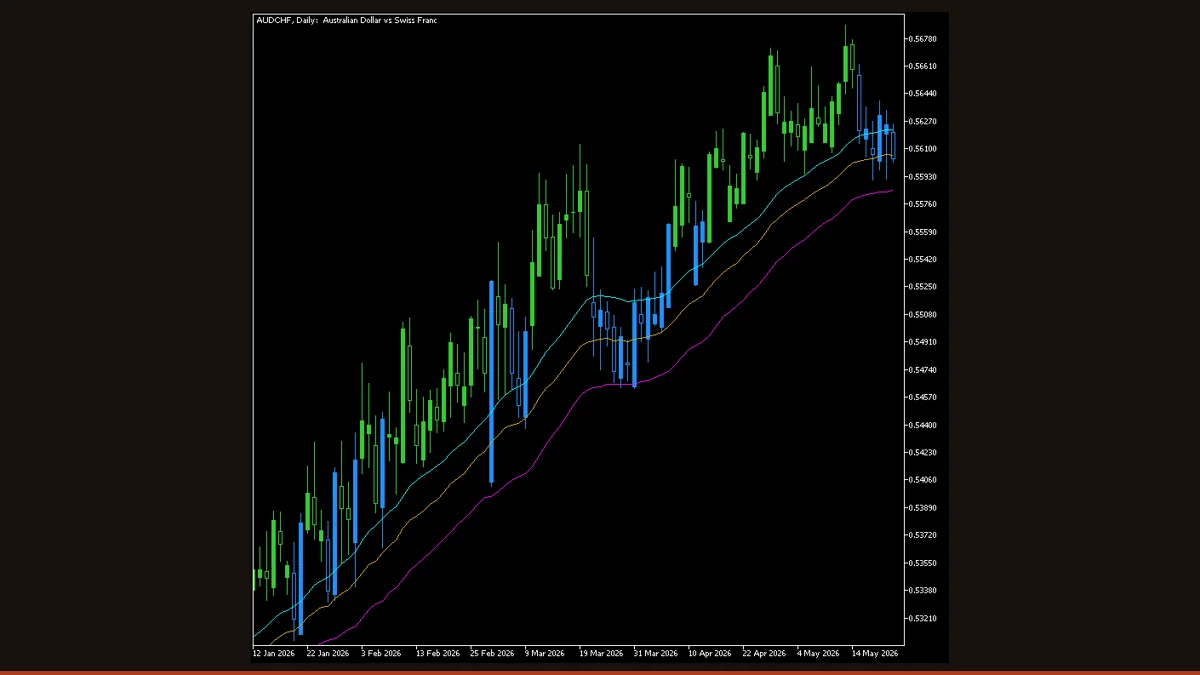This screenshot has width=1200, height=675.
Task: Click the 22 Apr 2026 date label
Action: [763, 653]
